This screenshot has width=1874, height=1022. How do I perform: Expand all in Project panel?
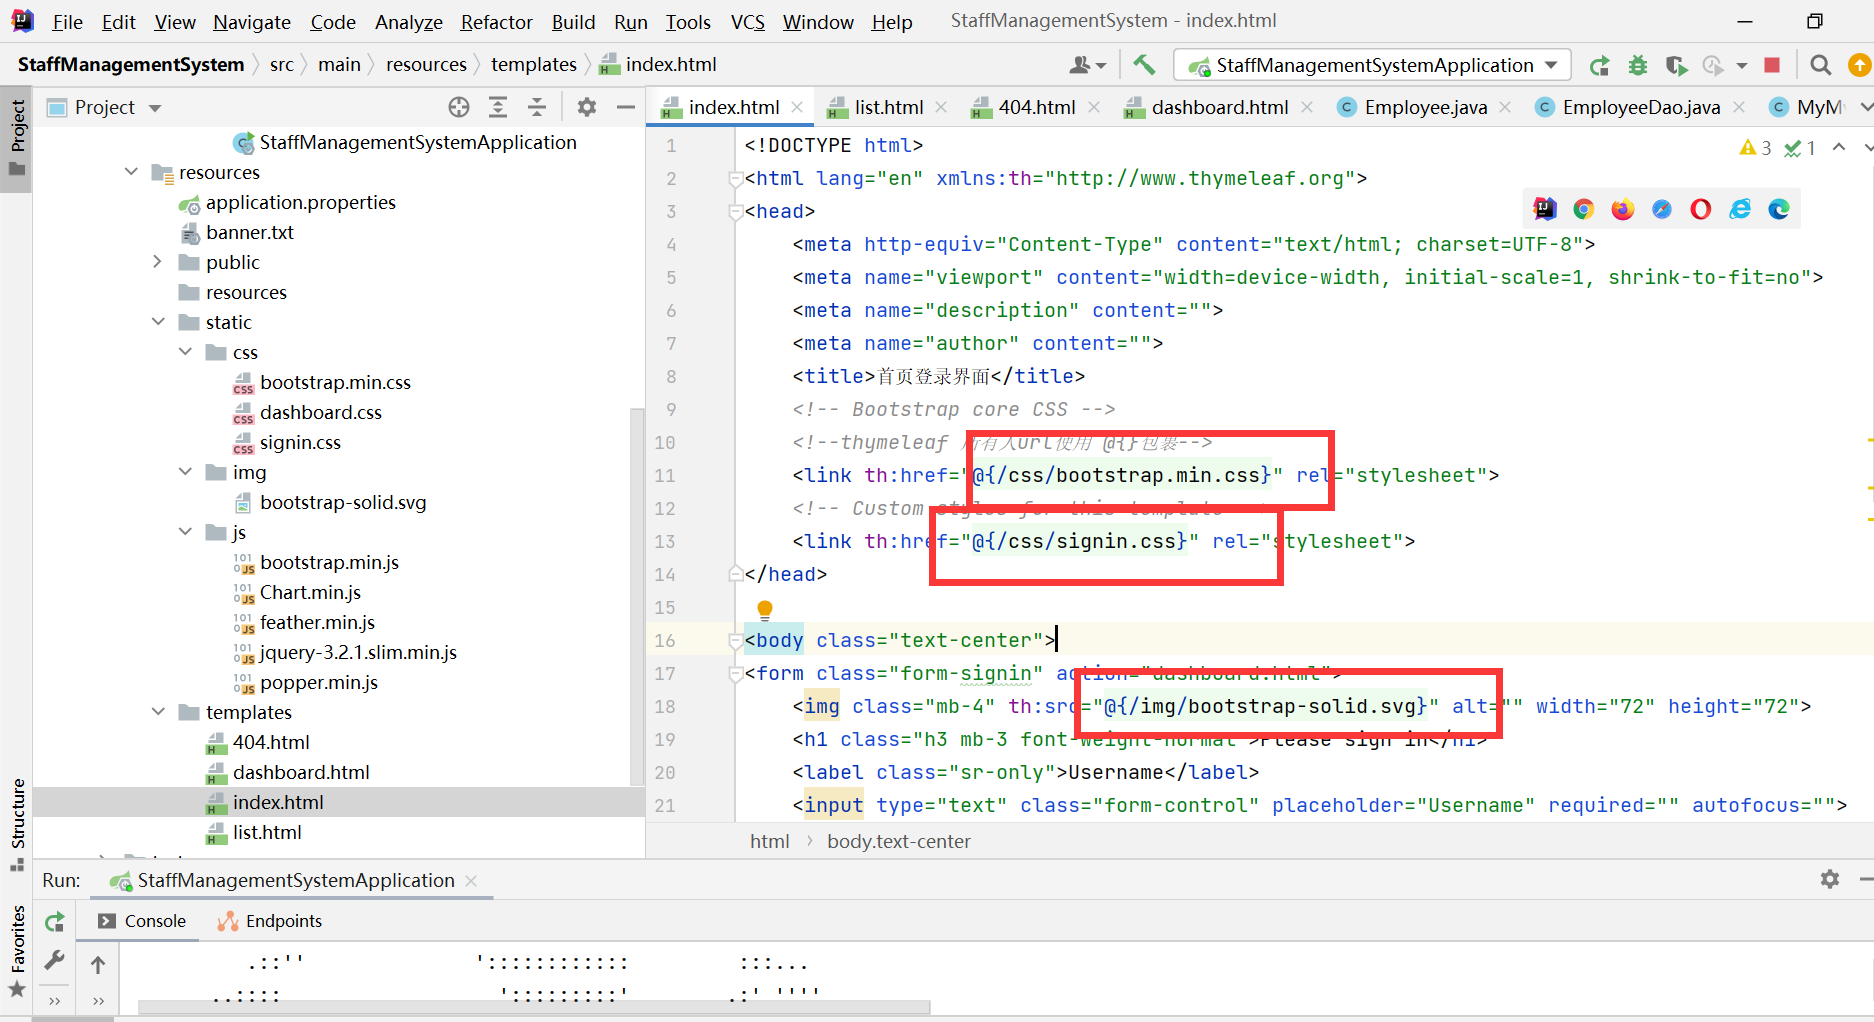498,107
